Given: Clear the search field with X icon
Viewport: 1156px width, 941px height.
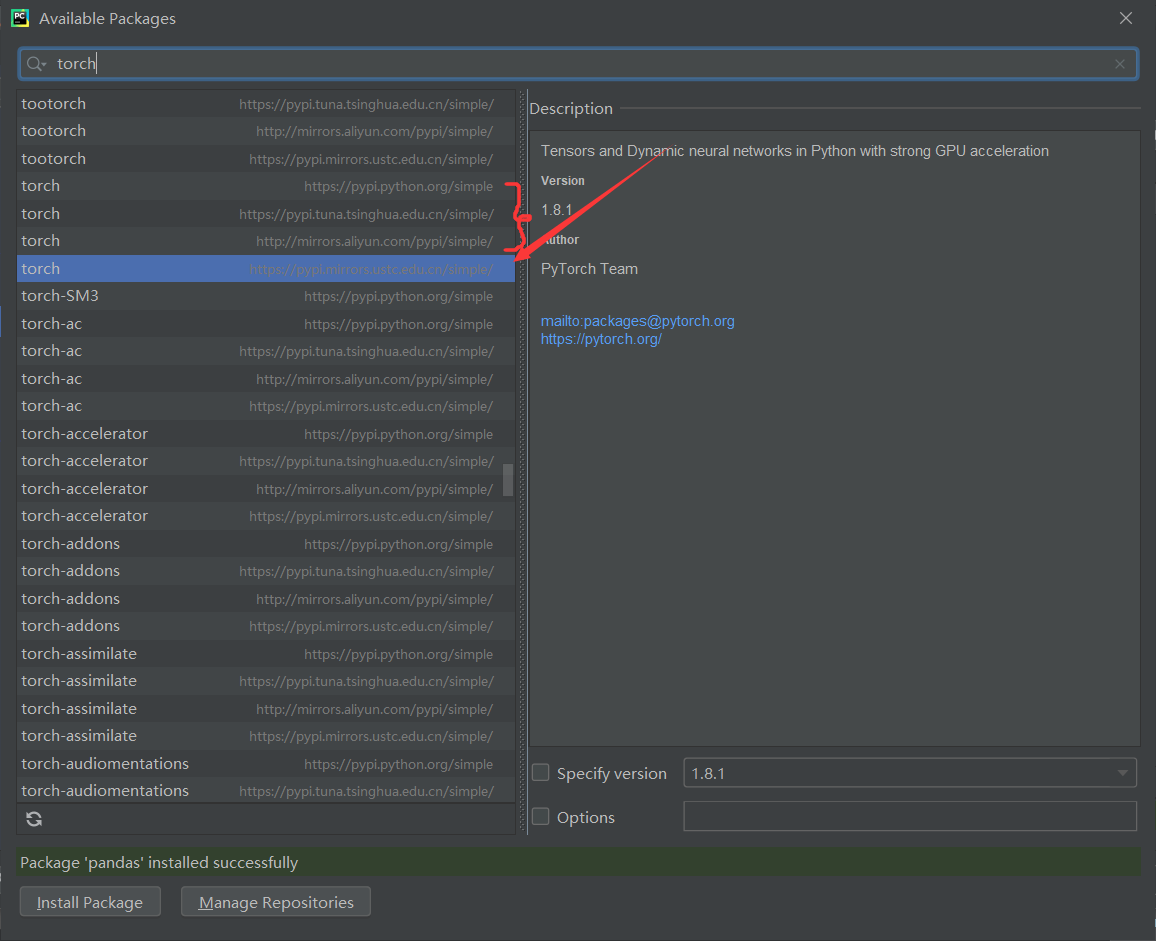Looking at the screenshot, I should (x=1120, y=64).
